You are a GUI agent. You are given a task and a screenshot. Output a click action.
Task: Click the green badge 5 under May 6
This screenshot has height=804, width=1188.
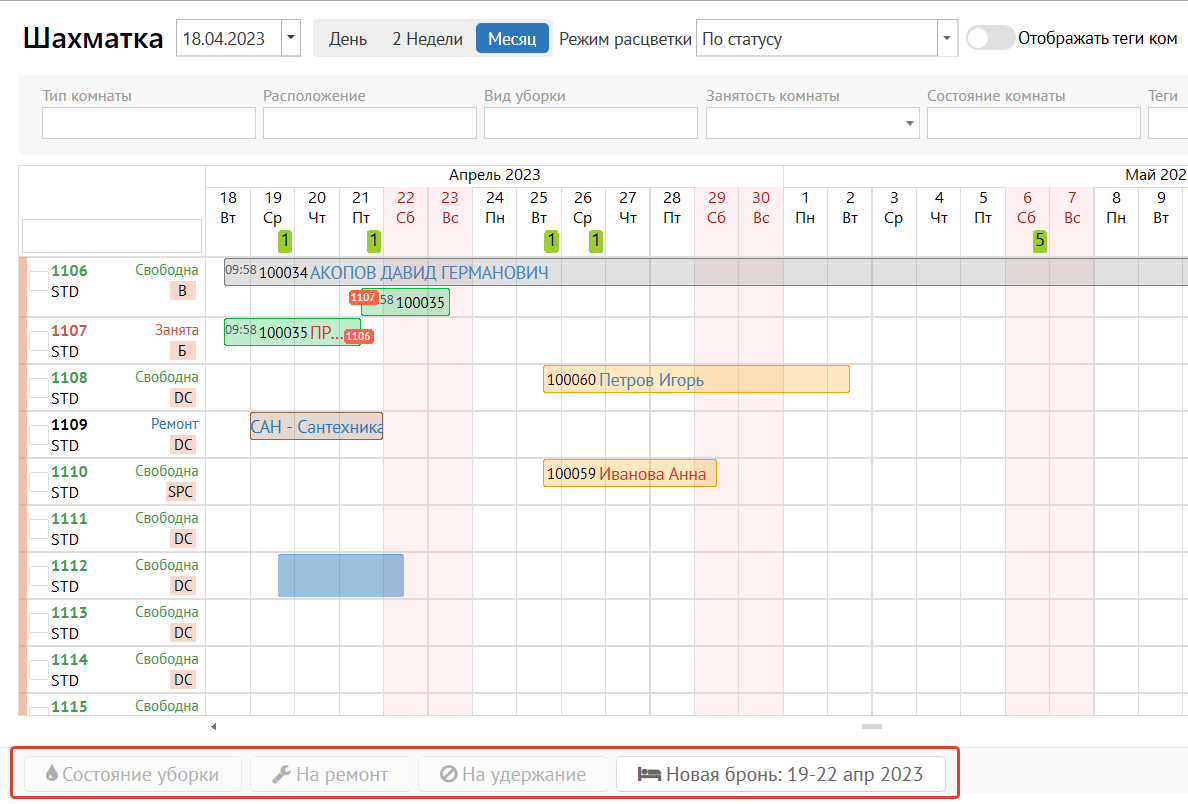tap(1040, 241)
